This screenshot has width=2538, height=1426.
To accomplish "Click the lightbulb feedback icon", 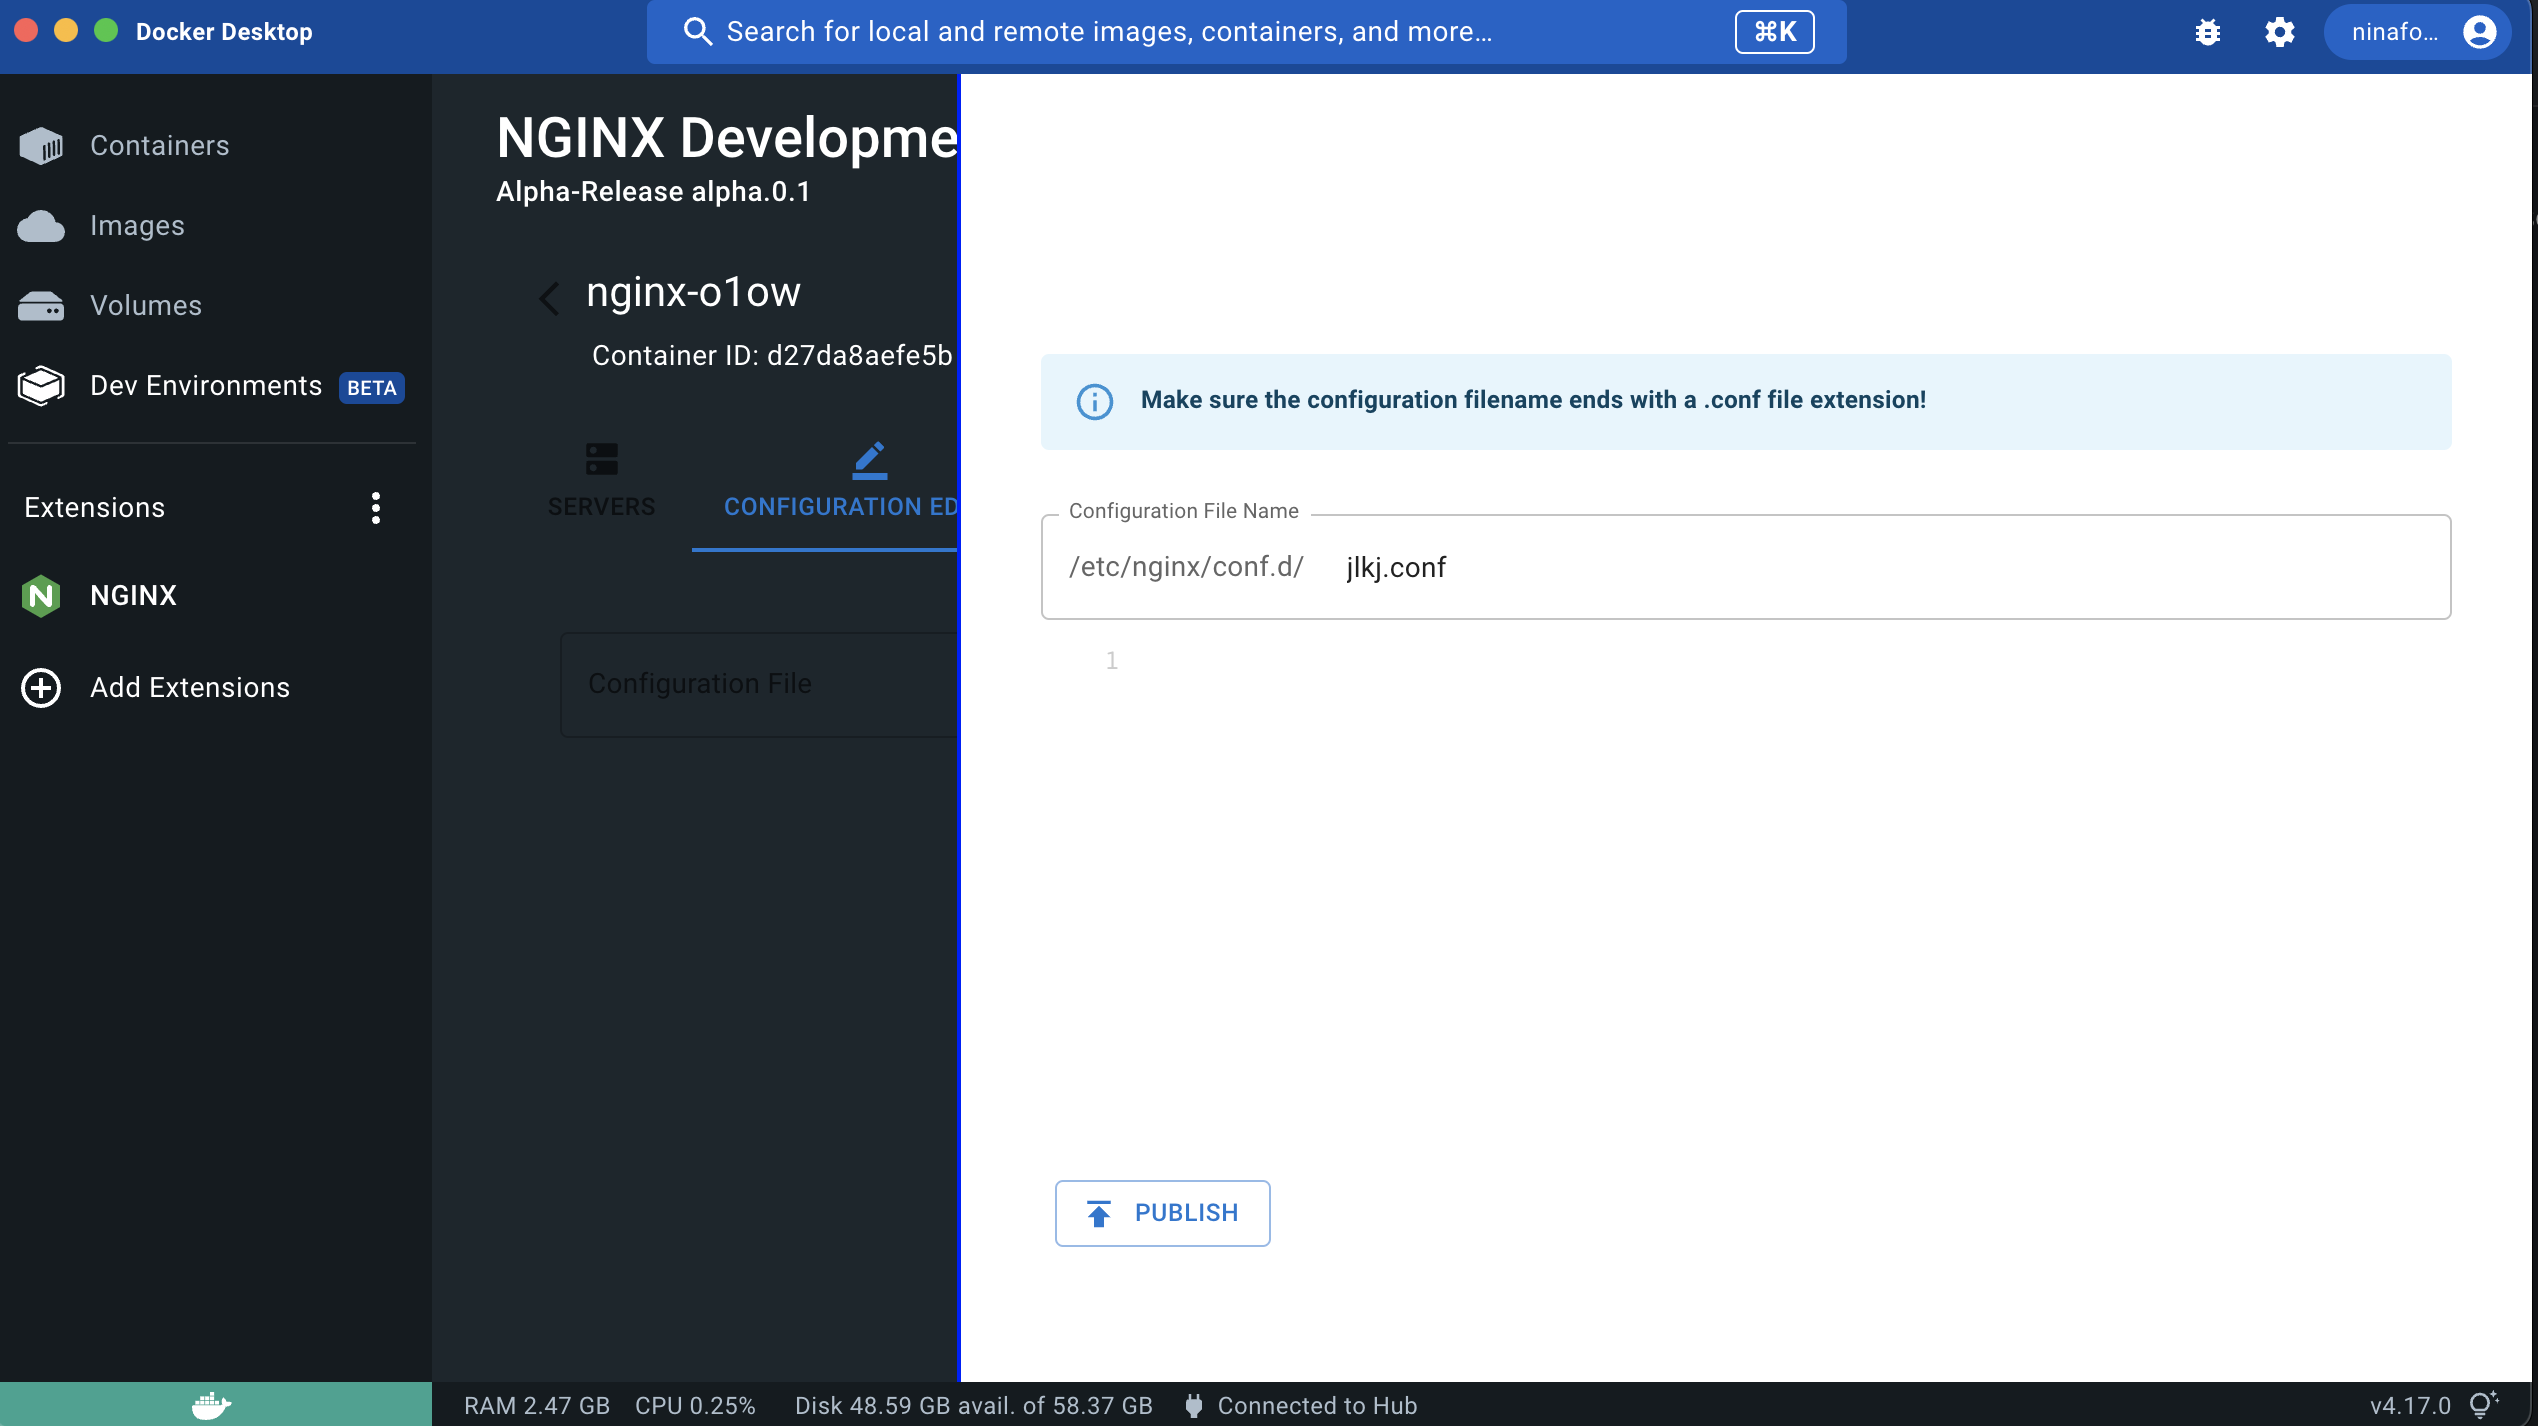I will tap(2485, 1405).
